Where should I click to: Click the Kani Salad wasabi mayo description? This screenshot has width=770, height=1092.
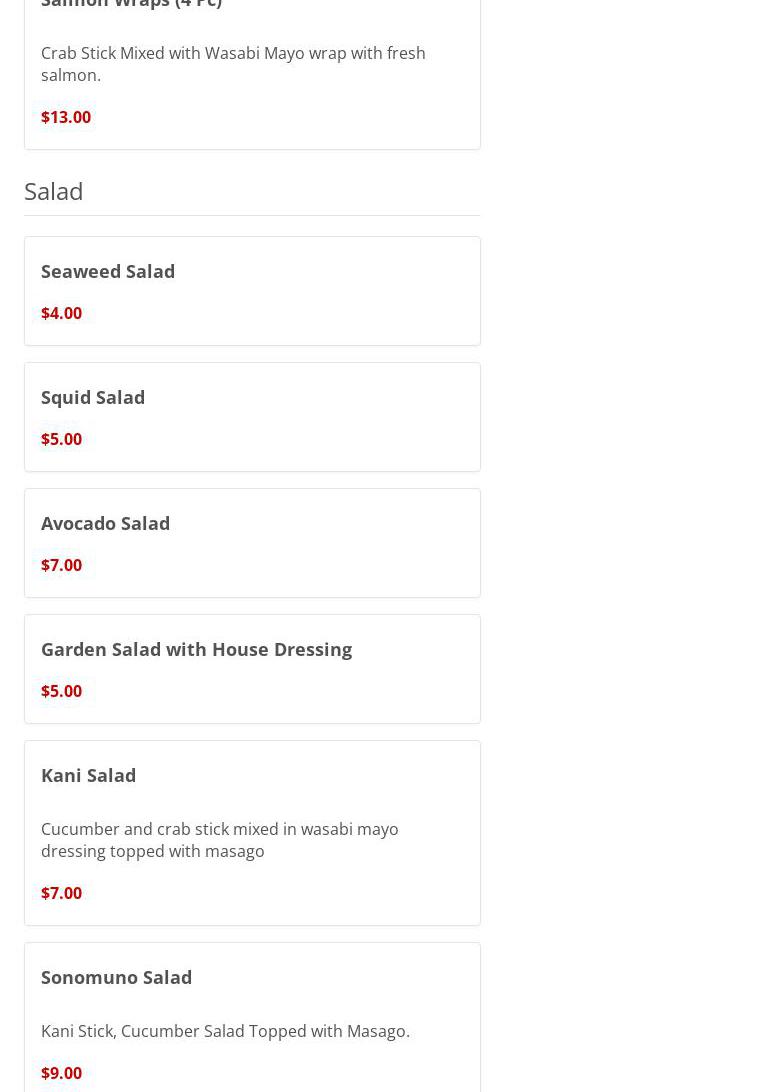[x=219, y=840]
